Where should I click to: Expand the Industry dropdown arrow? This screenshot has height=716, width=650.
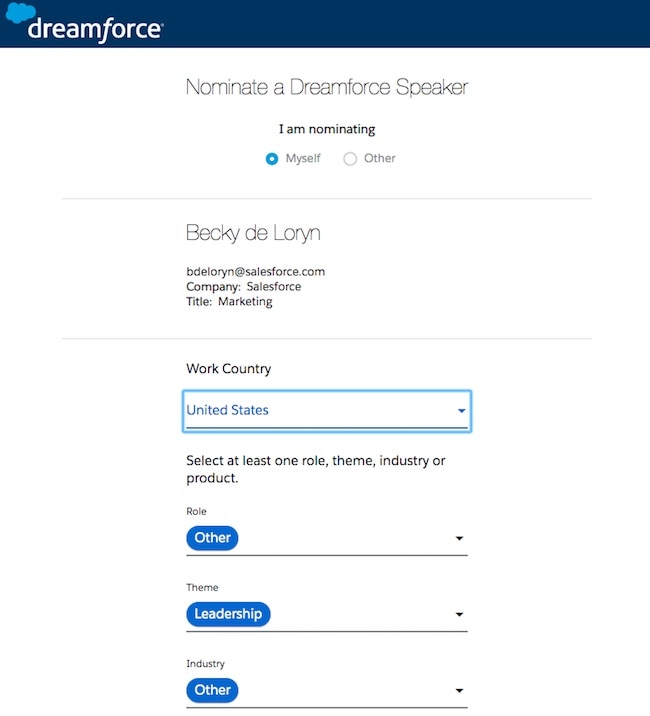[459, 690]
